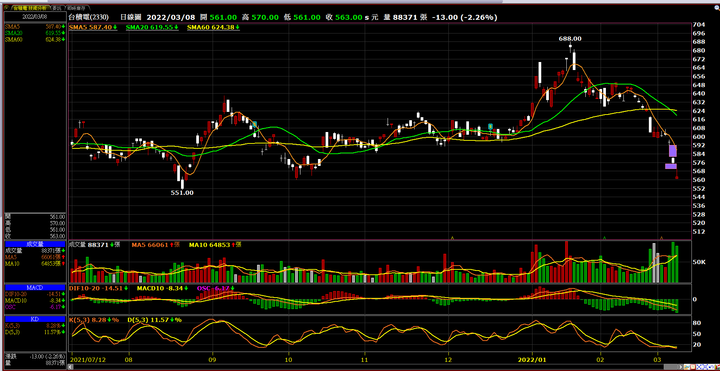Image resolution: width=720 pixels, height=371 pixels.
Task: Click the red-bordered square icon at bottom-right
Action: (x=693, y=367)
